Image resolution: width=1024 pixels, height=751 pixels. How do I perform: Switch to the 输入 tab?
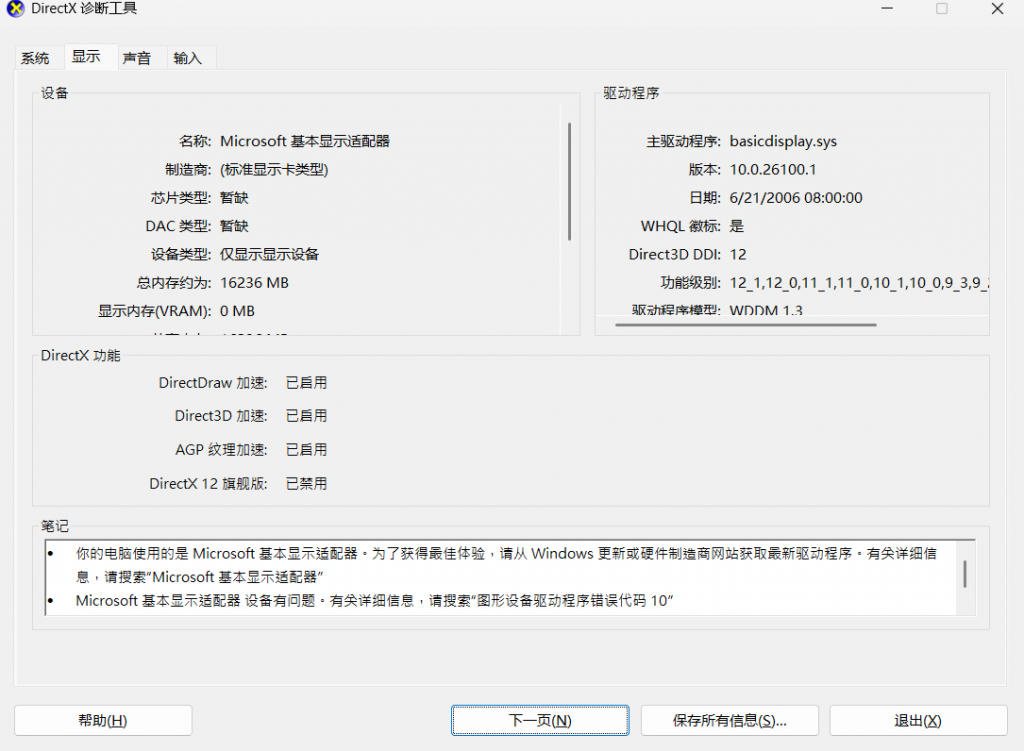pos(188,57)
